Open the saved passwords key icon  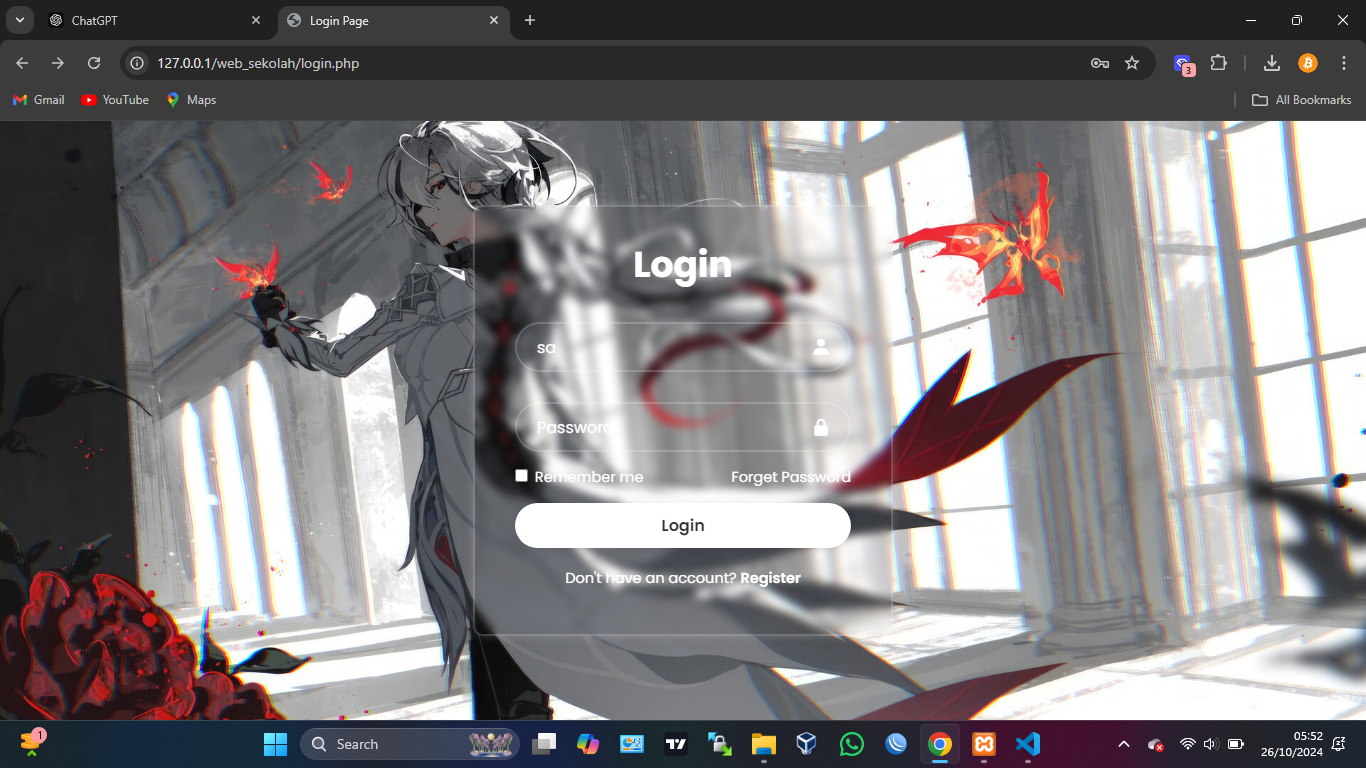click(x=1100, y=63)
